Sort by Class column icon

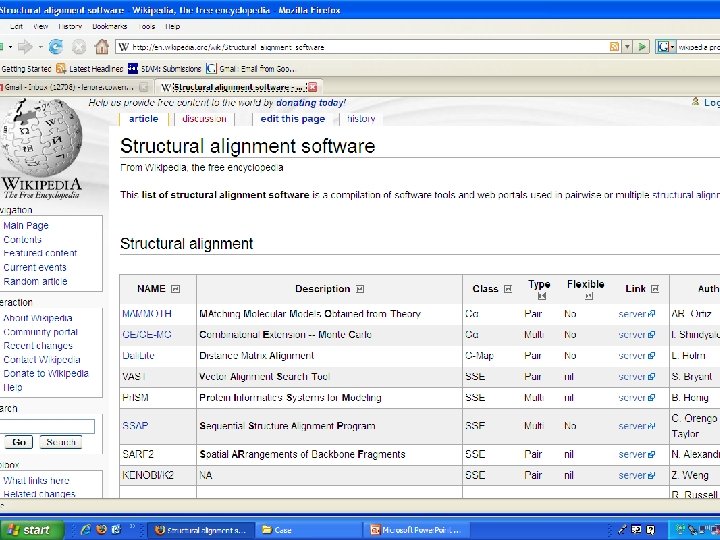tap(507, 289)
